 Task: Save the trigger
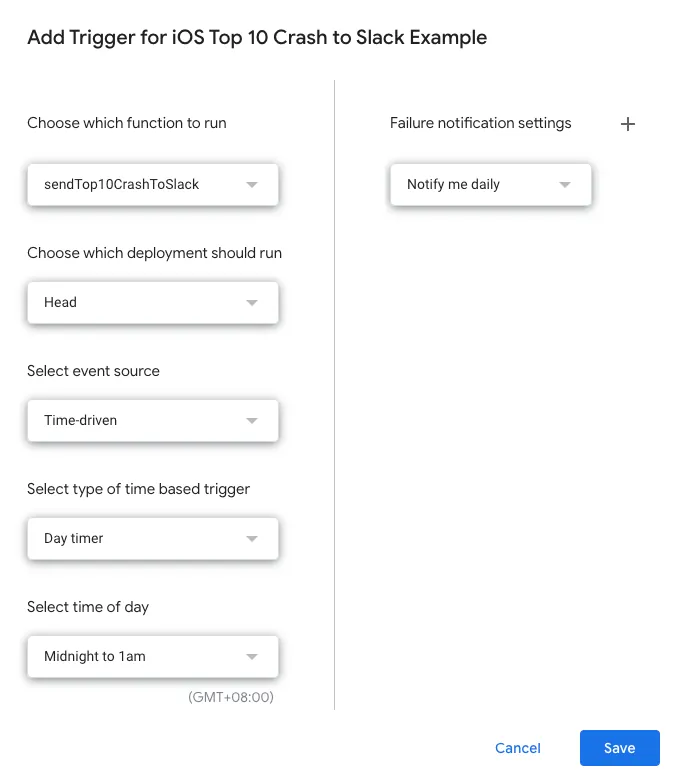pos(619,748)
